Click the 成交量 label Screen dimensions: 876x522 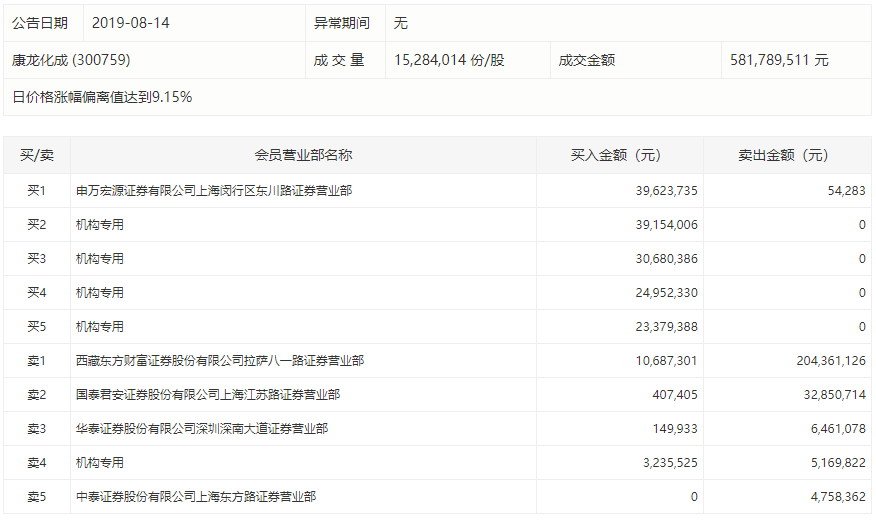tap(339, 60)
